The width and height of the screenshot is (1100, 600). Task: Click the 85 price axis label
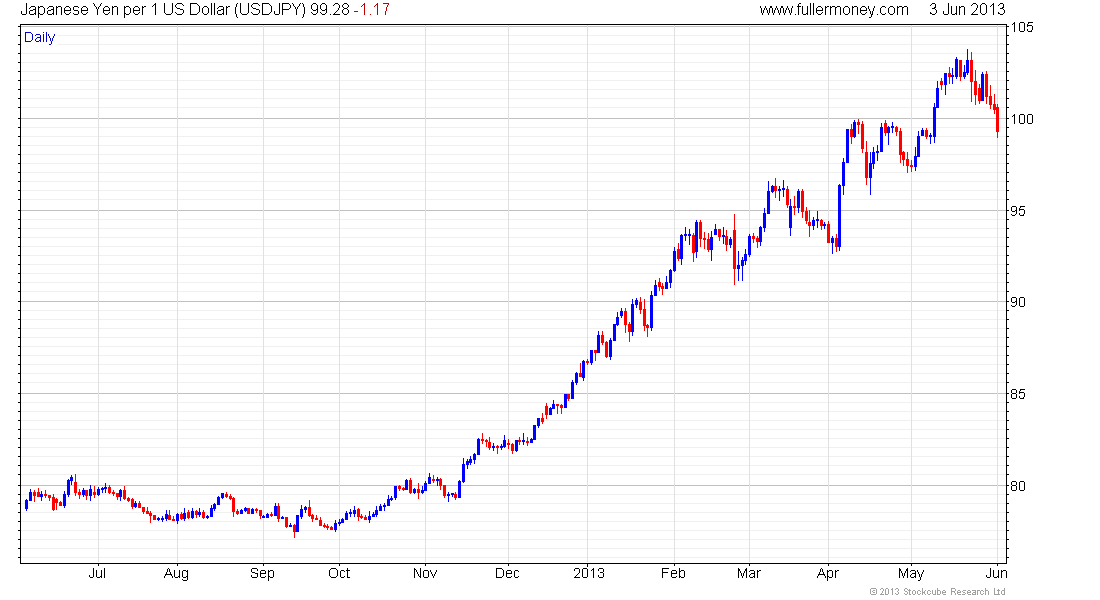click(1018, 394)
